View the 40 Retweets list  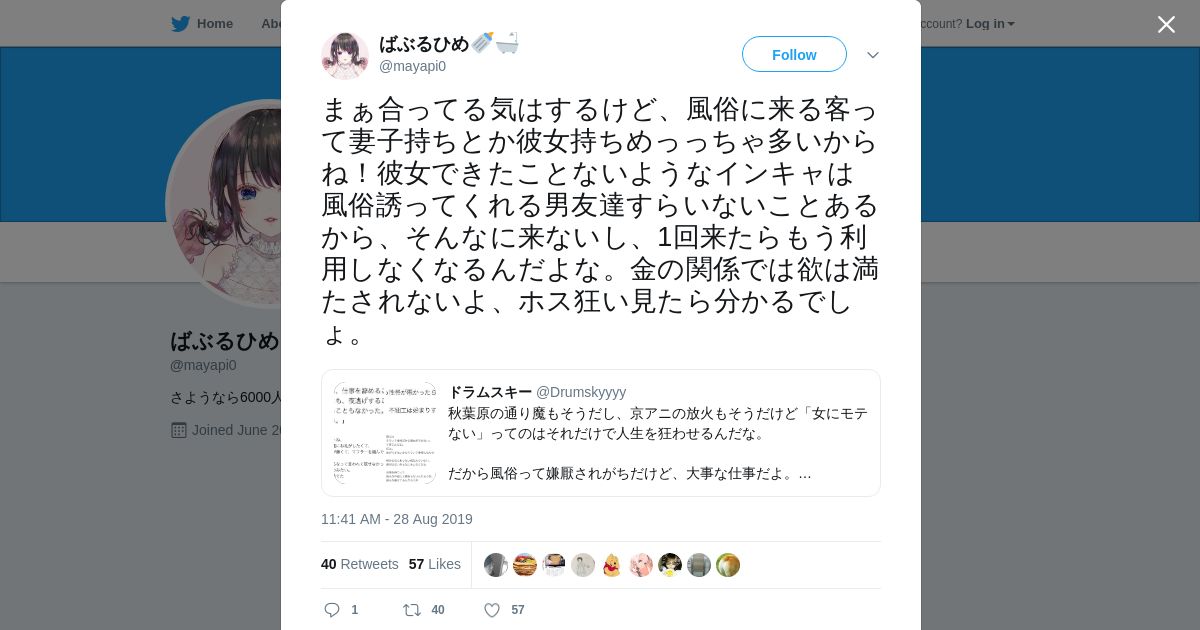point(360,564)
